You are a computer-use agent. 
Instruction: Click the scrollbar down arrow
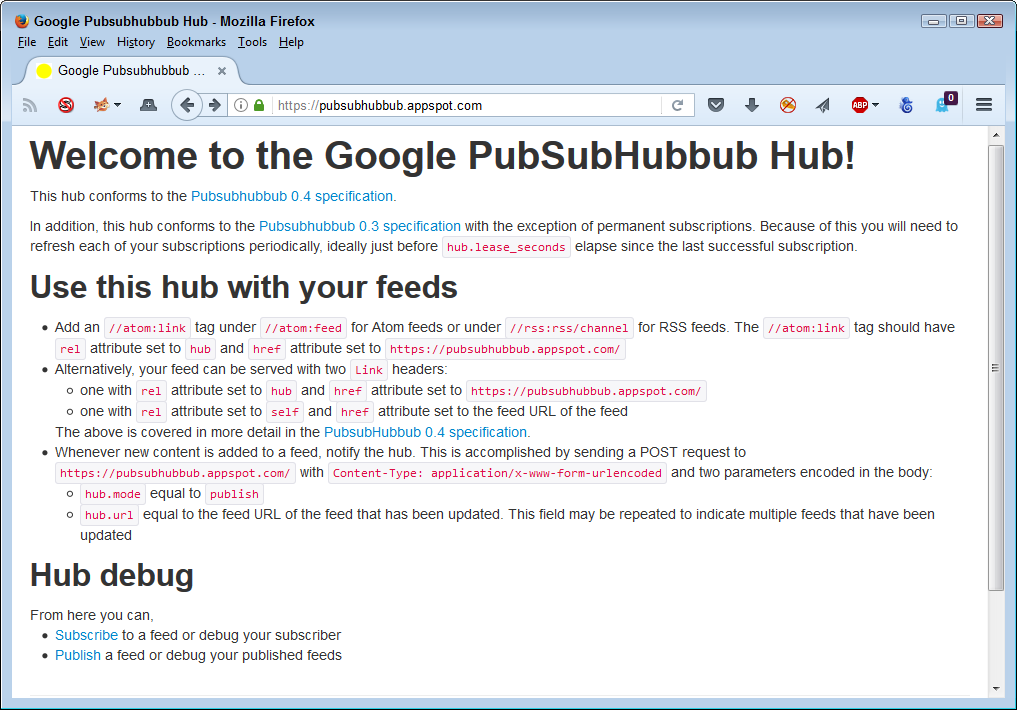996,689
